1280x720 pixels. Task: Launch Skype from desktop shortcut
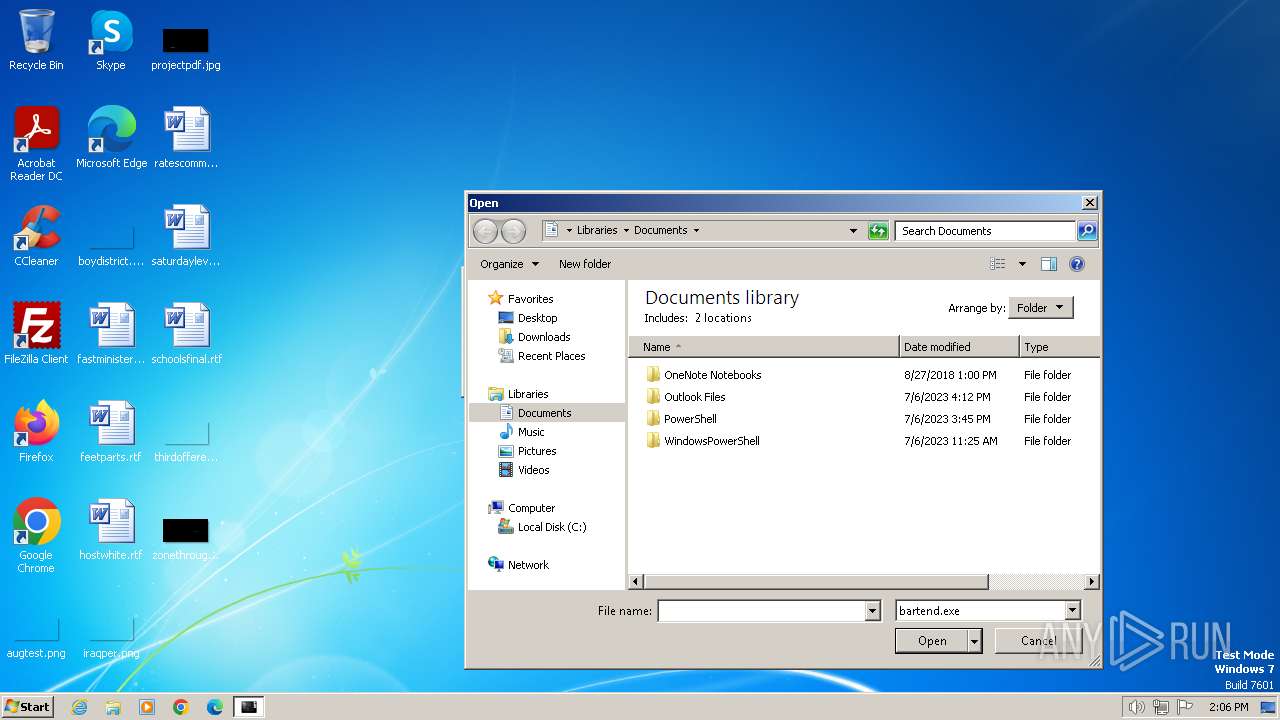(111, 40)
